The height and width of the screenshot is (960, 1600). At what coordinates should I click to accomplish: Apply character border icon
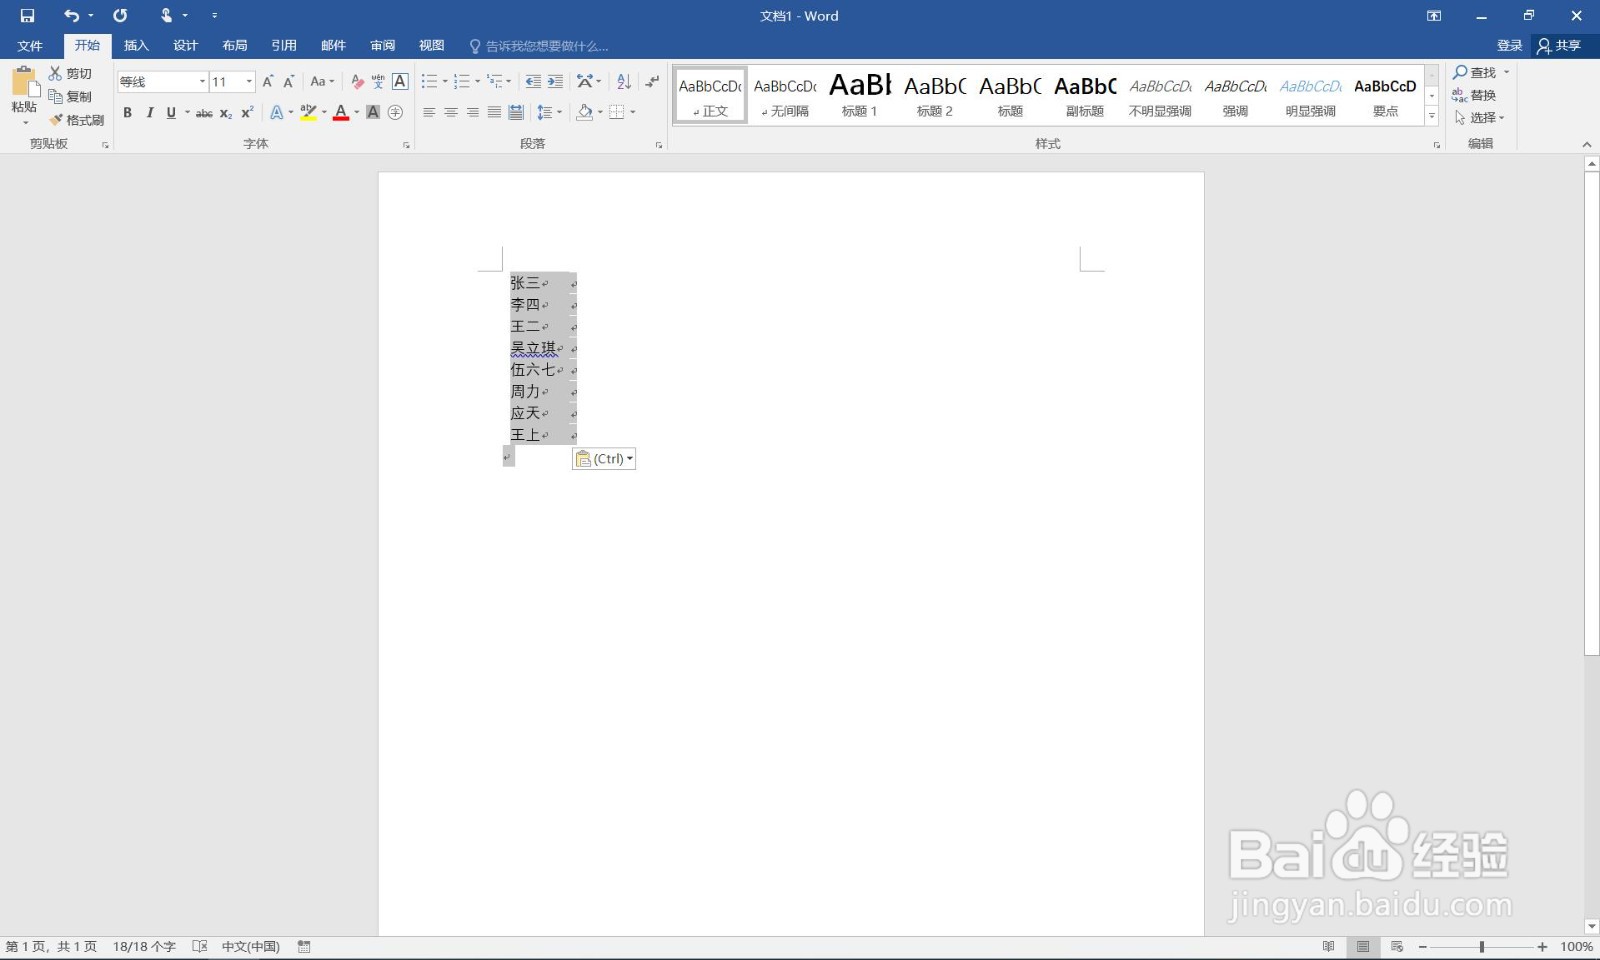400,82
